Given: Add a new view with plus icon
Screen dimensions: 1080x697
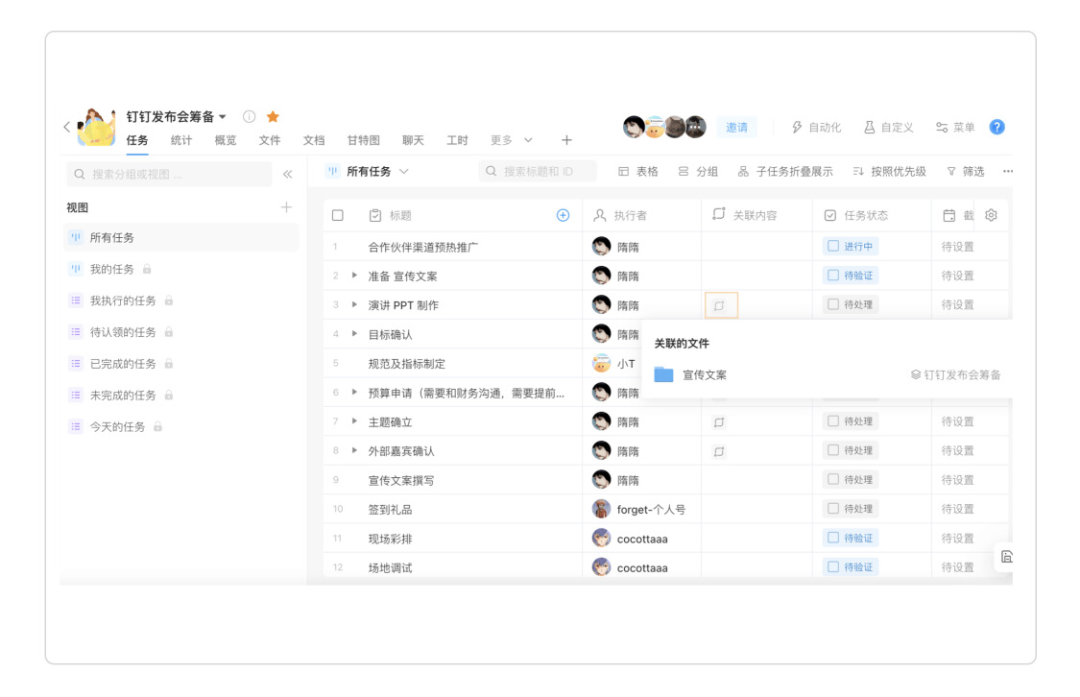Looking at the screenshot, I should coord(286,207).
